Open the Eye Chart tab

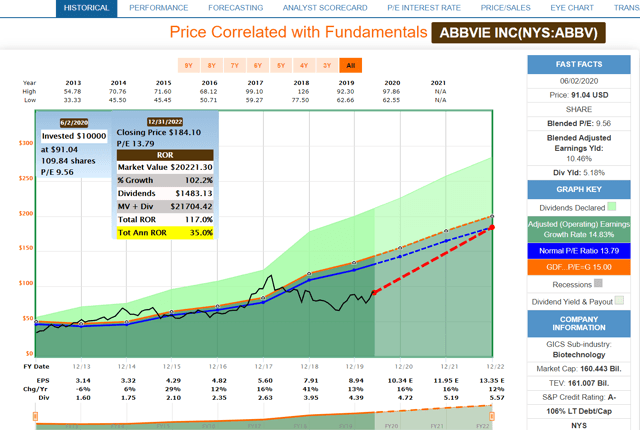point(572,8)
